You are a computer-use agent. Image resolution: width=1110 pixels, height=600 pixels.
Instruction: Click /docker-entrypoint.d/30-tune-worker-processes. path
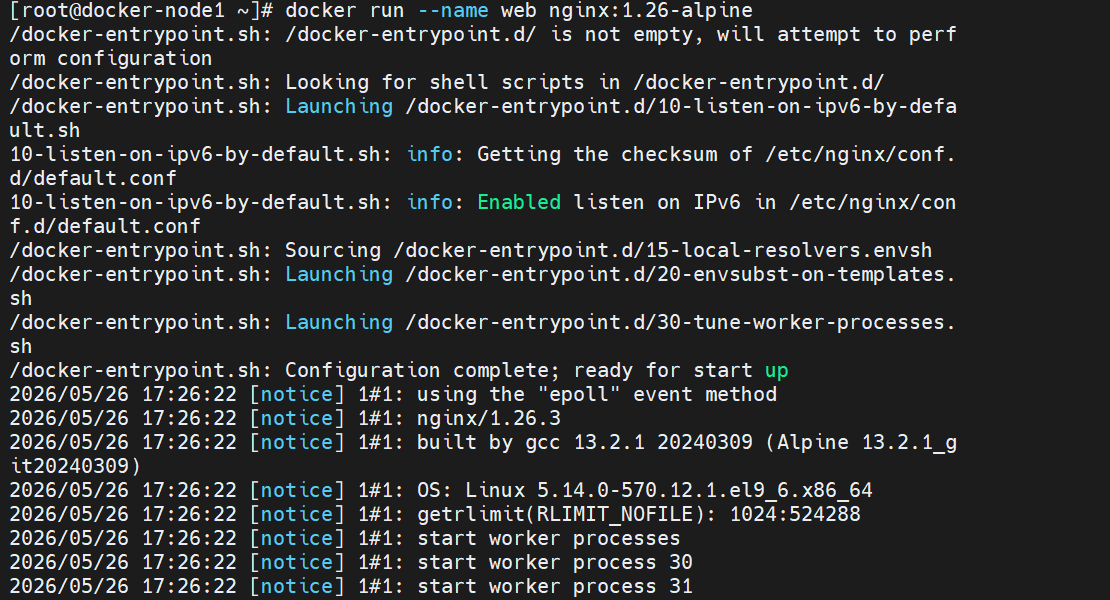point(681,323)
